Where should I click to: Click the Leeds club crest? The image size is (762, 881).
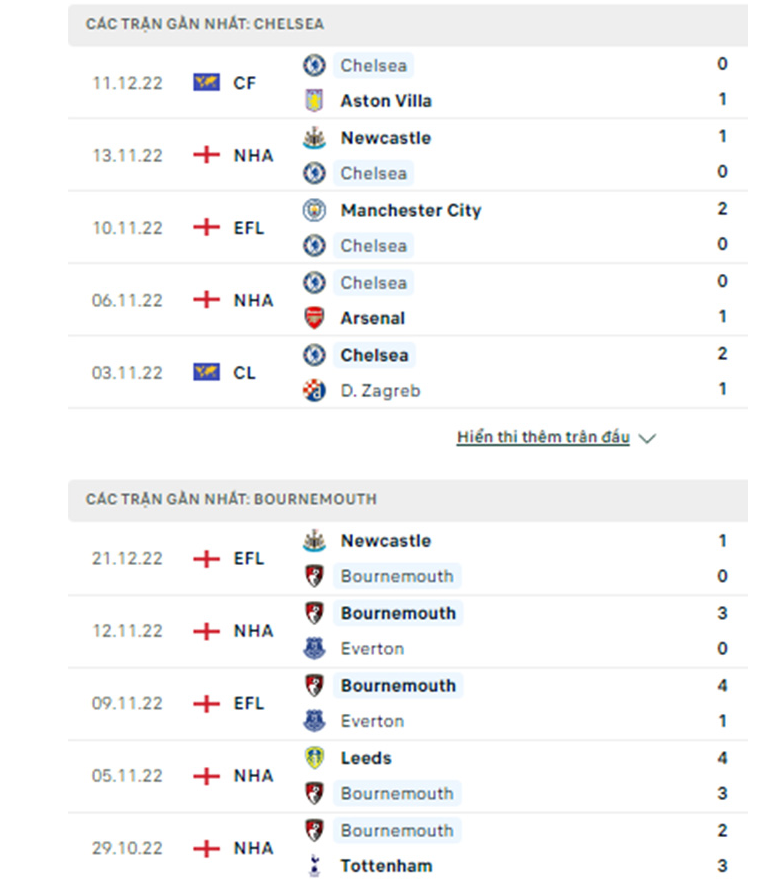point(314,758)
